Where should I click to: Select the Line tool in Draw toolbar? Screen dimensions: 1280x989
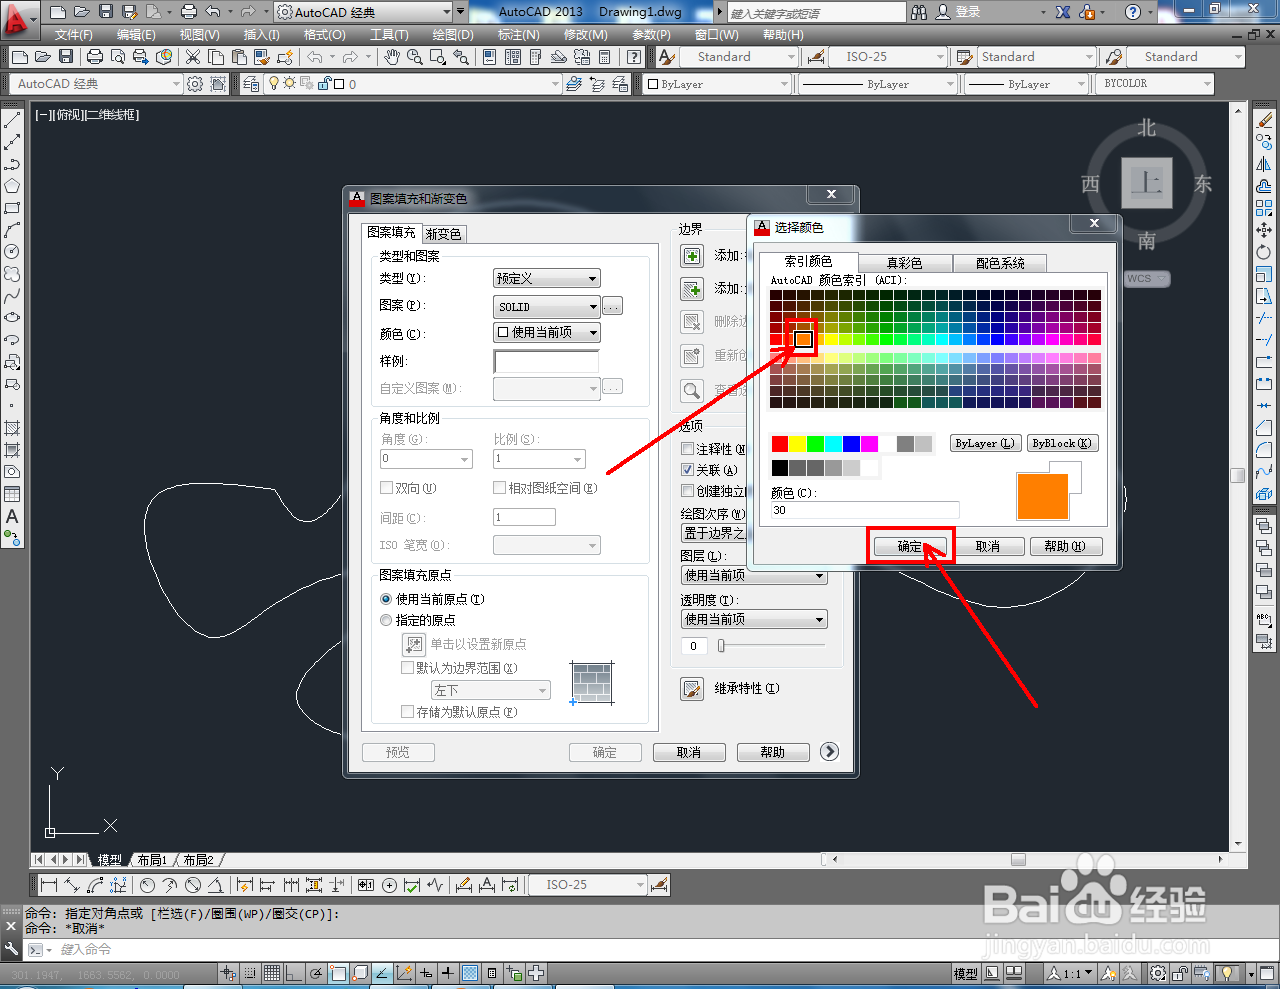coord(12,120)
